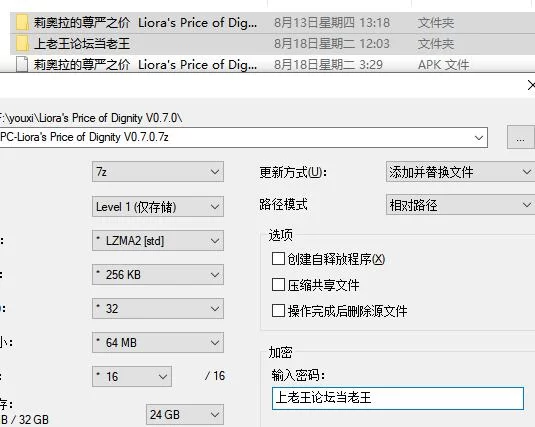535x427 pixels.
Task: Click the 更新方式(U): label
Action: 293,172
